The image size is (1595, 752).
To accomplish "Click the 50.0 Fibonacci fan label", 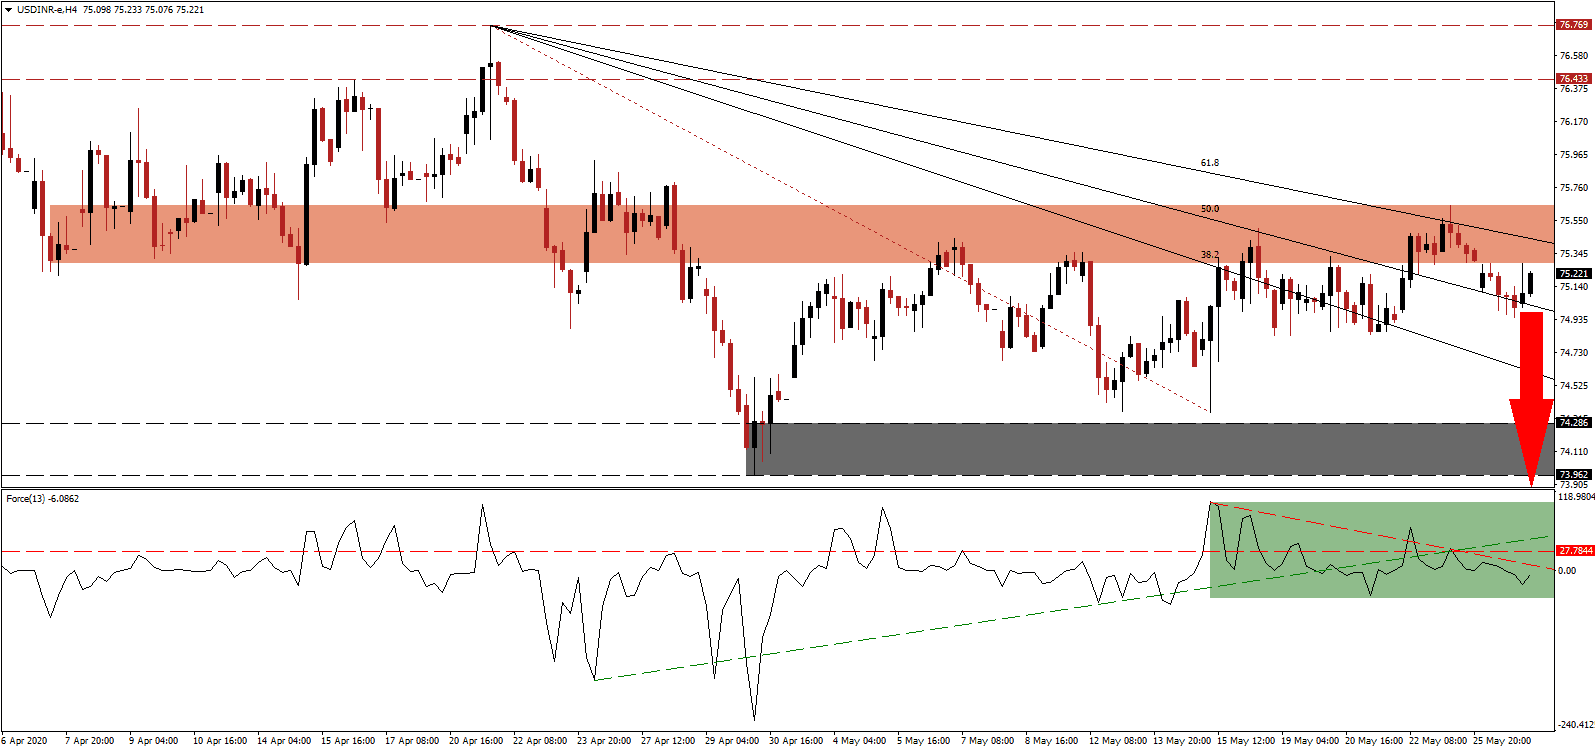I will [x=1209, y=209].
